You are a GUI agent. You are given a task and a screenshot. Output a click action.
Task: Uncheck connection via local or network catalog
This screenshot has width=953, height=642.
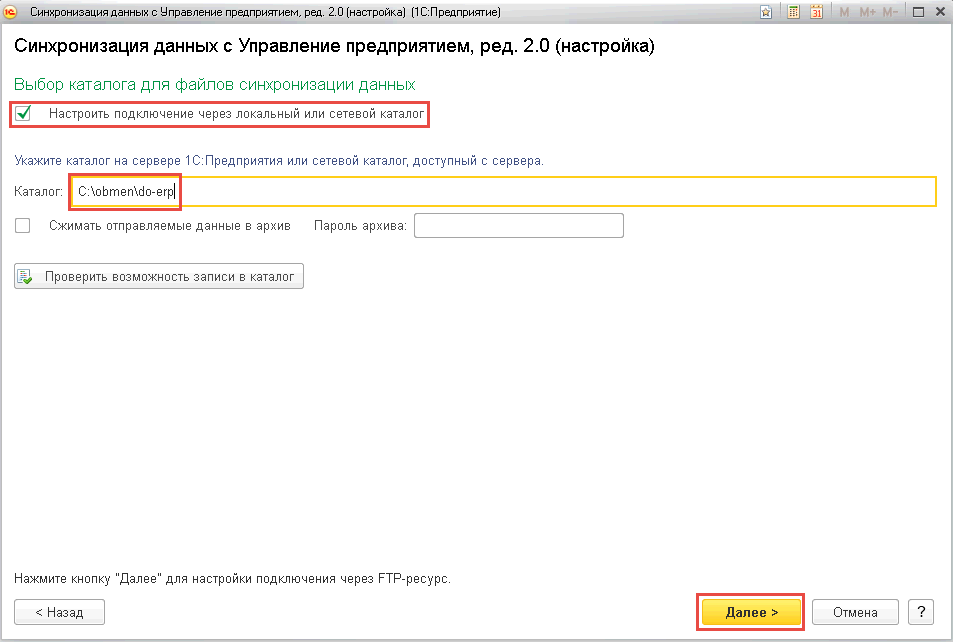(x=23, y=114)
